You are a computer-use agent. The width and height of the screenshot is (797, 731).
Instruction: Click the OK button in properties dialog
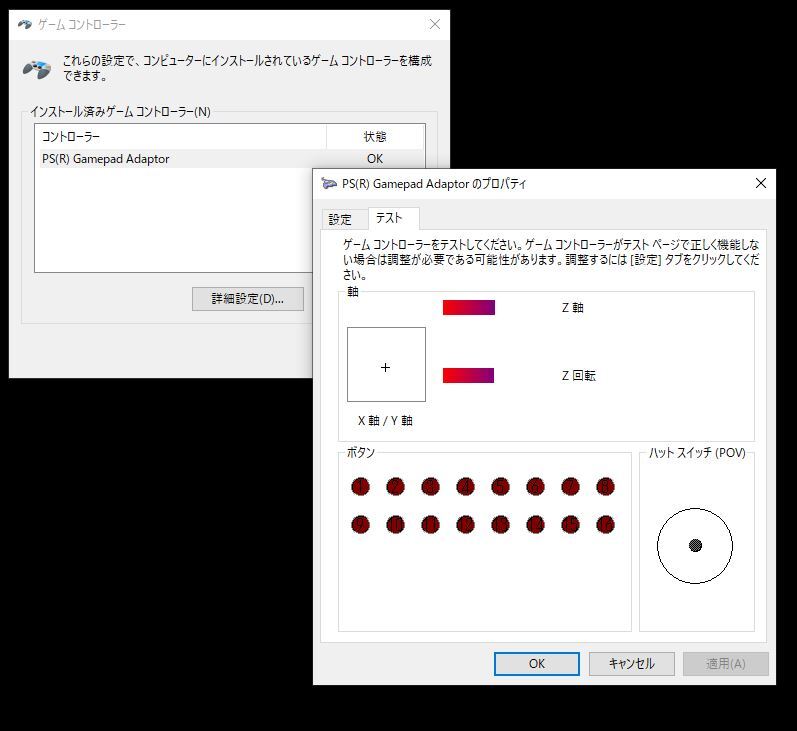point(536,663)
